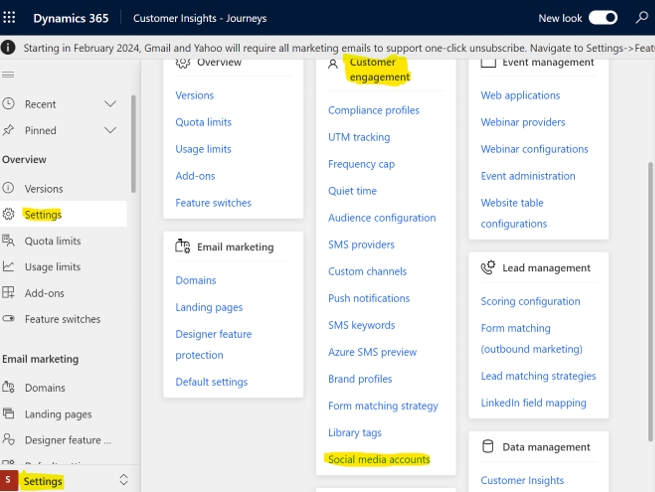Open the Library tags link

(355, 433)
